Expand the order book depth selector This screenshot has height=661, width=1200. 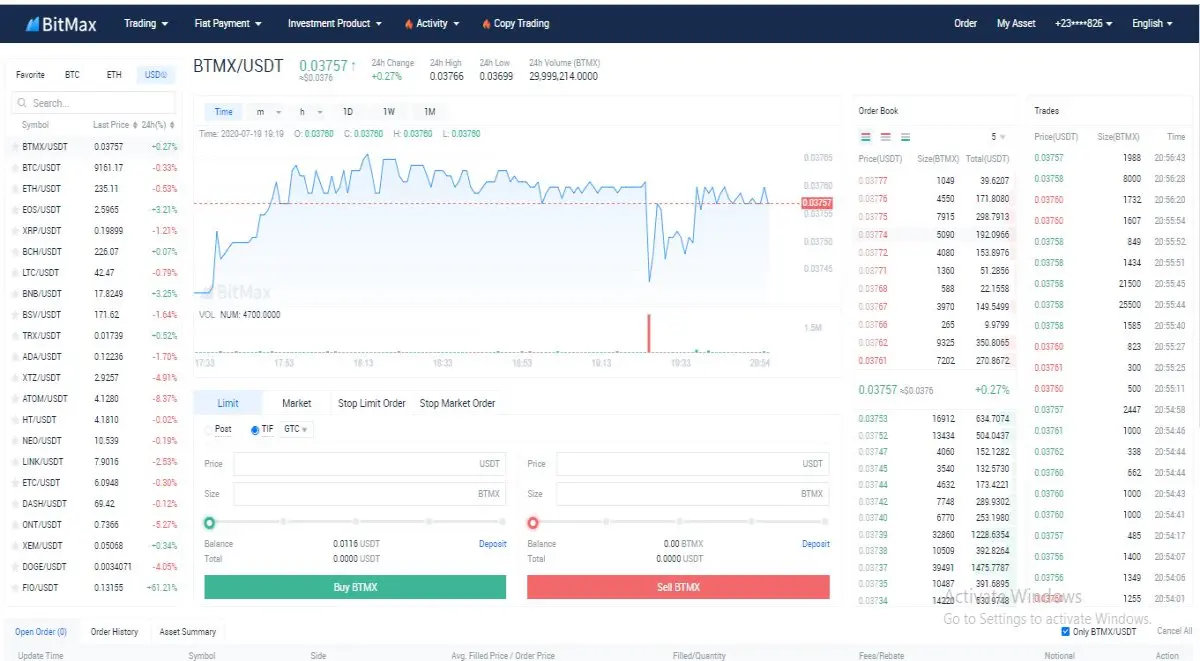998,137
